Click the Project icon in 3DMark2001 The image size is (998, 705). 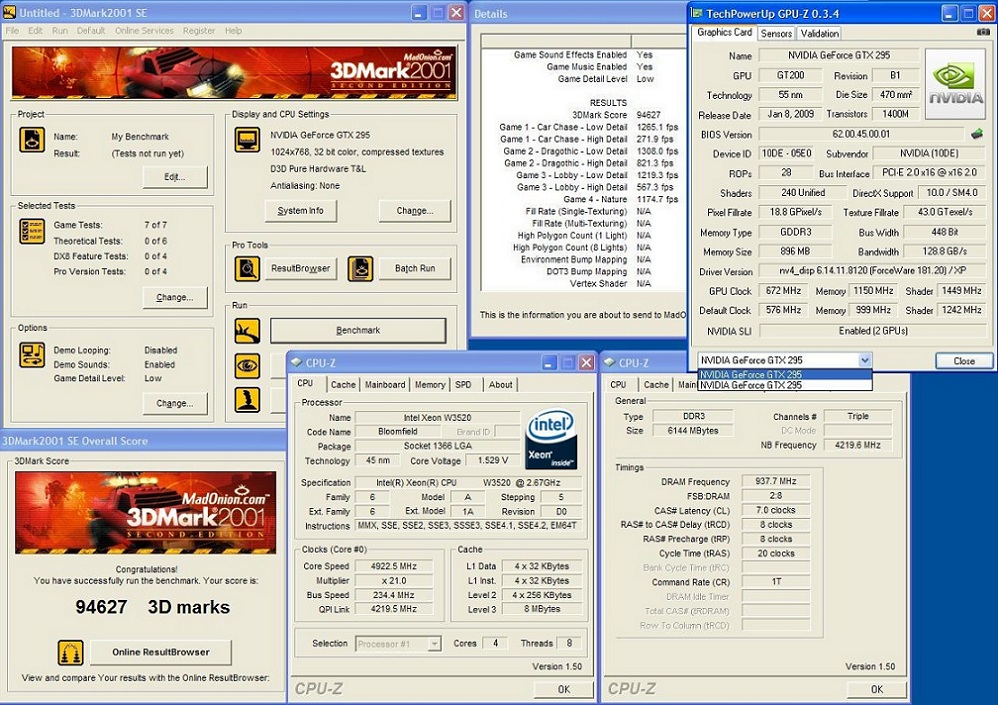tap(32, 140)
